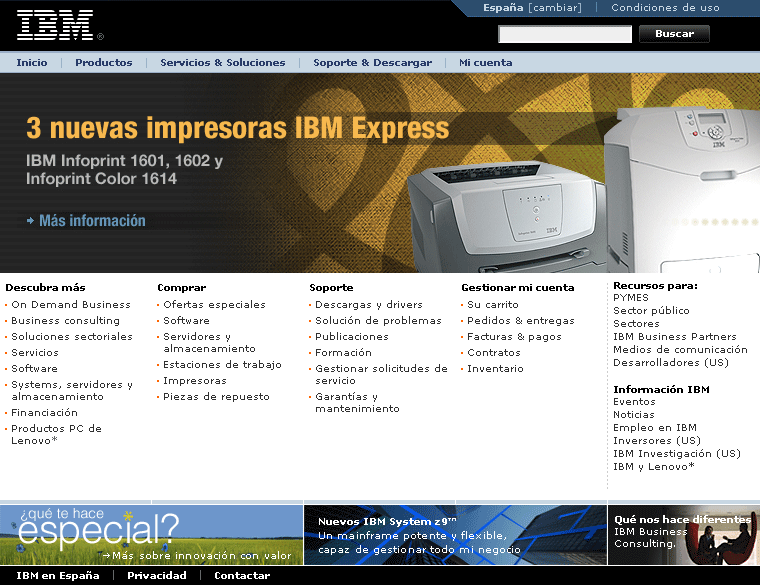Visit Systems, servidores y almacenamiento link
This screenshot has height=585, width=760.
(x=72, y=390)
